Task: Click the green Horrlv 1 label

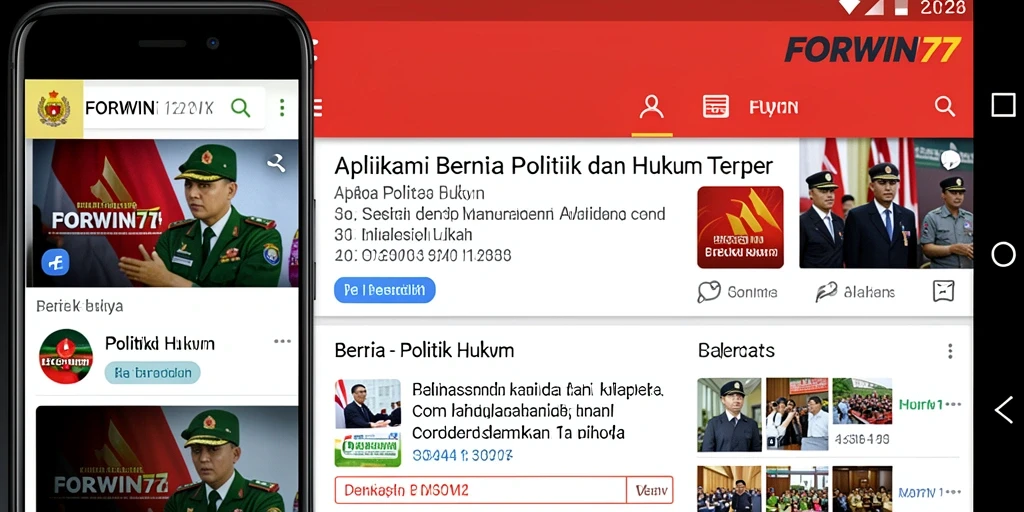Action: coord(921,404)
